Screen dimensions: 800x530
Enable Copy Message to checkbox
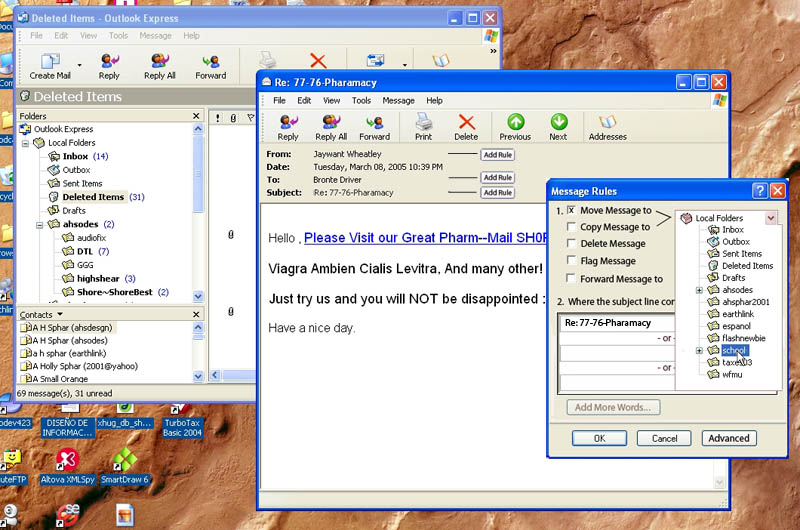[571, 226]
